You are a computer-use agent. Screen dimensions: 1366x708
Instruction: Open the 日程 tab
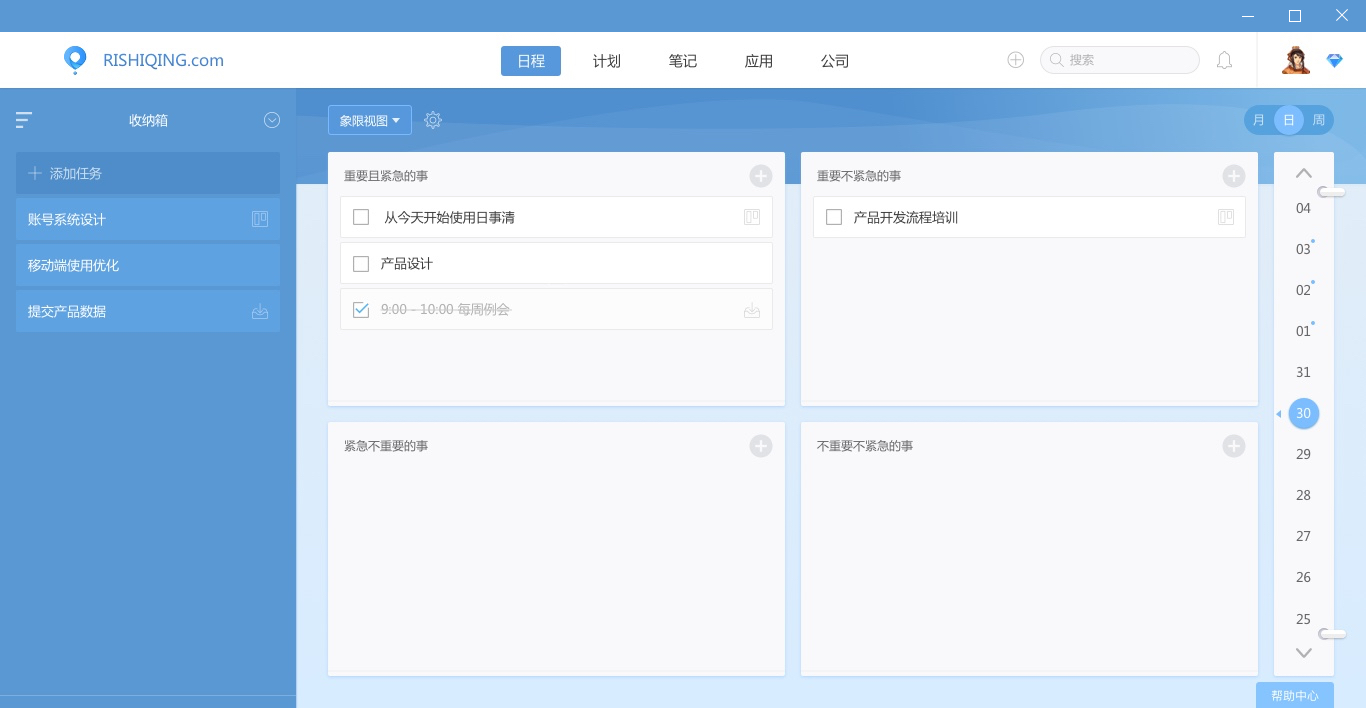coord(531,61)
